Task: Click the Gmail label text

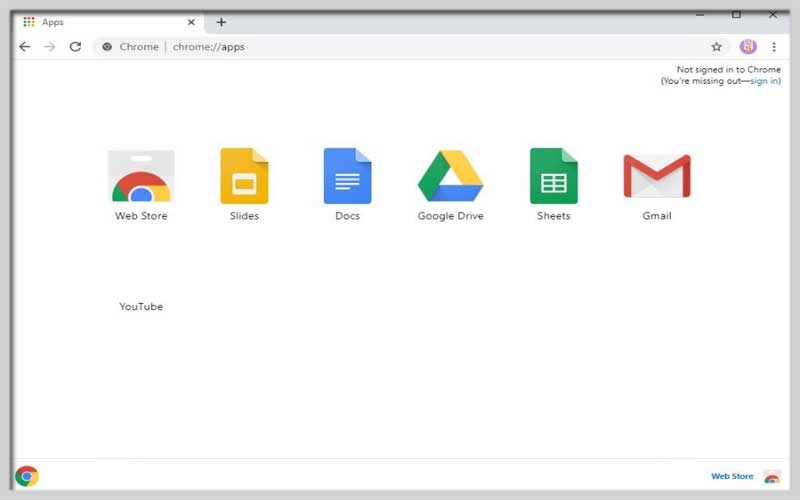Action: (x=657, y=216)
